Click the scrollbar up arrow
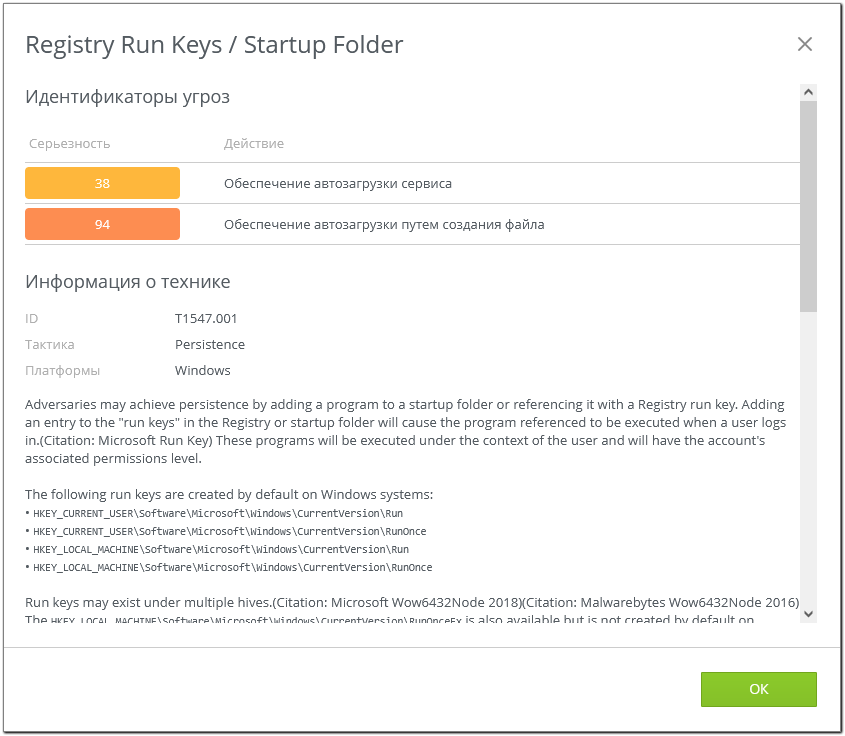Image resolution: width=845 pixels, height=736 pixels. [808, 92]
